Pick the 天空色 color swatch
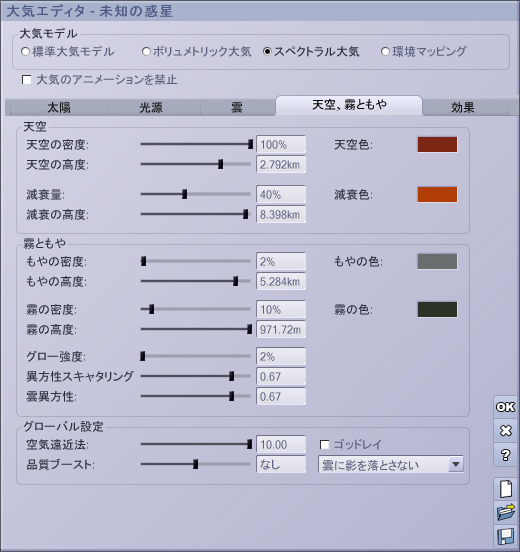The image size is (520, 552). click(437, 145)
